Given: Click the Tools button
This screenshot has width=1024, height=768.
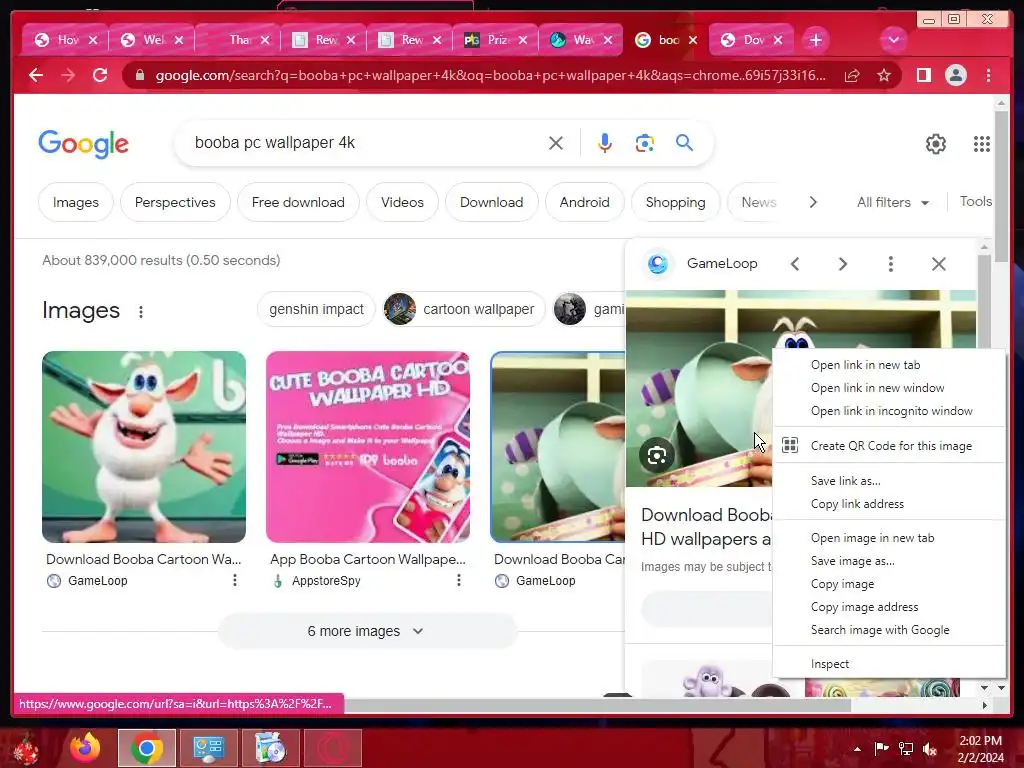Looking at the screenshot, I should [975, 202].
